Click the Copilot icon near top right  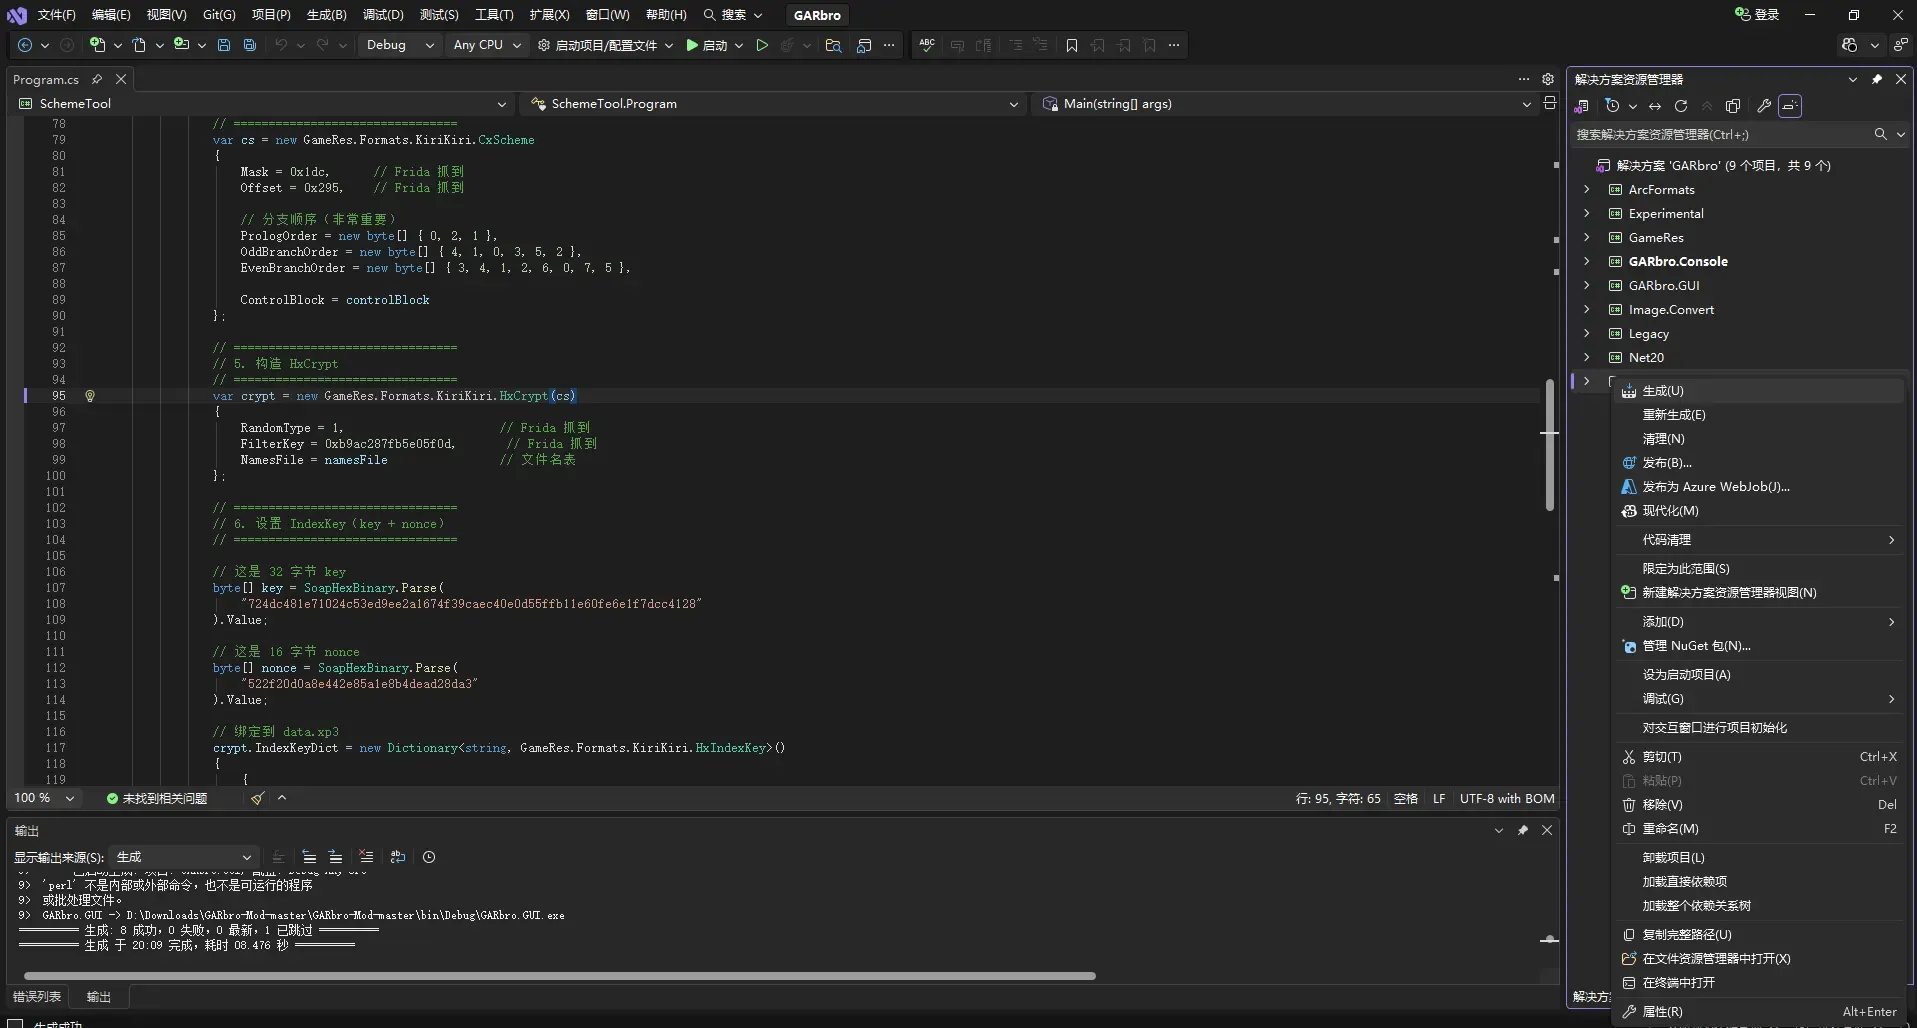tap(1849, 45)
